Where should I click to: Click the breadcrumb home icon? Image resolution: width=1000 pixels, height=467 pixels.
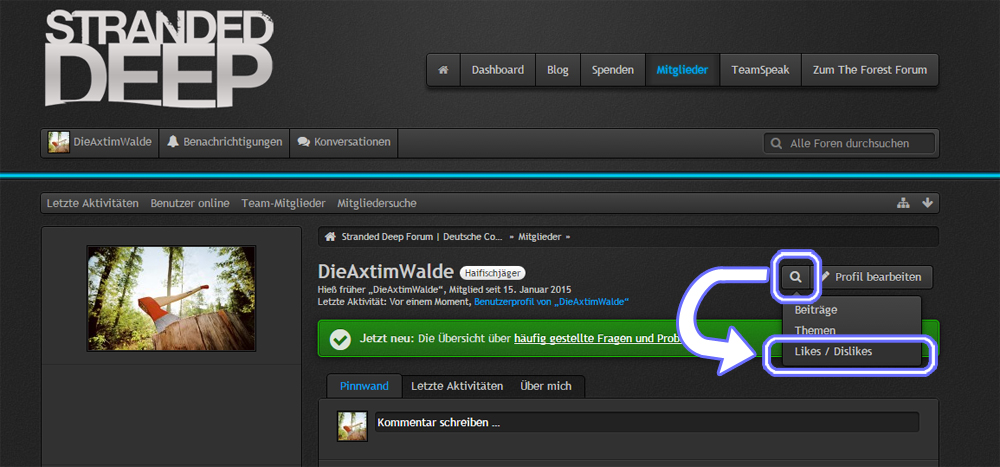pyautogui.click(x=329, y=237)
